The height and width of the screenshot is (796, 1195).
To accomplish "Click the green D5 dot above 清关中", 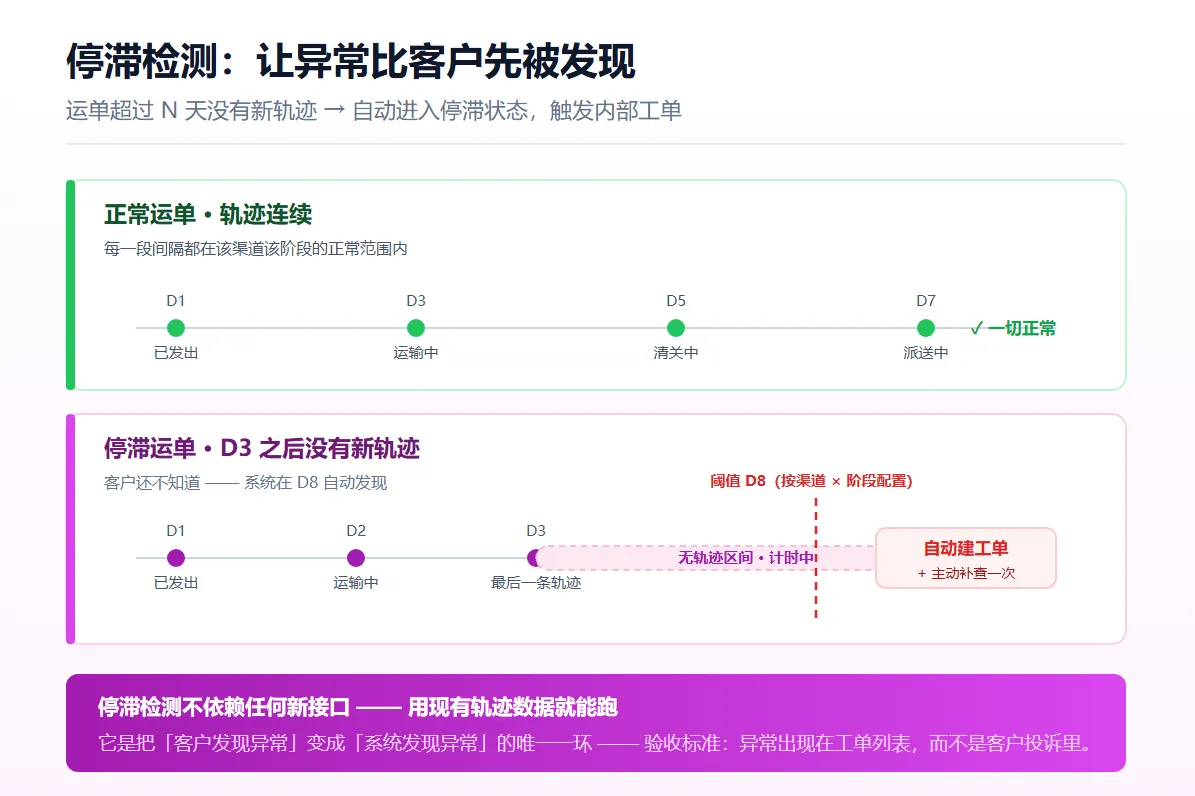I will (675, 328).
